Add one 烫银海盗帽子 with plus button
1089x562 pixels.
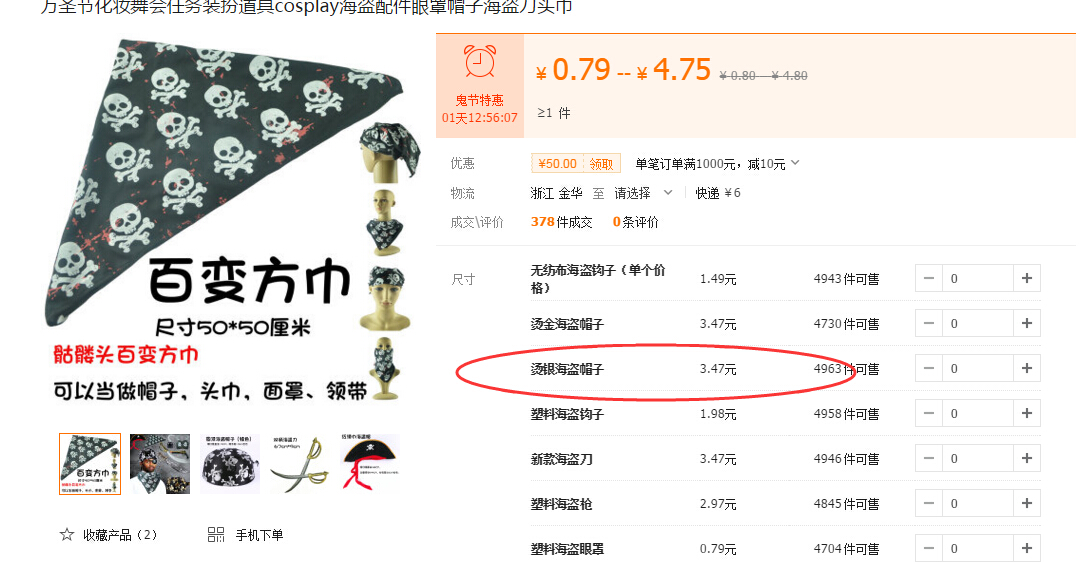(1026, 368)
